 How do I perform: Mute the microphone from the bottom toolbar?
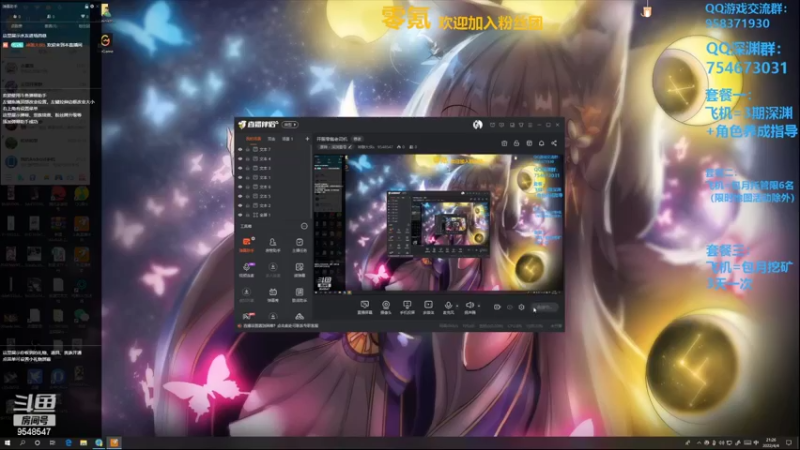pyautogui.click(x=448, y=307)
